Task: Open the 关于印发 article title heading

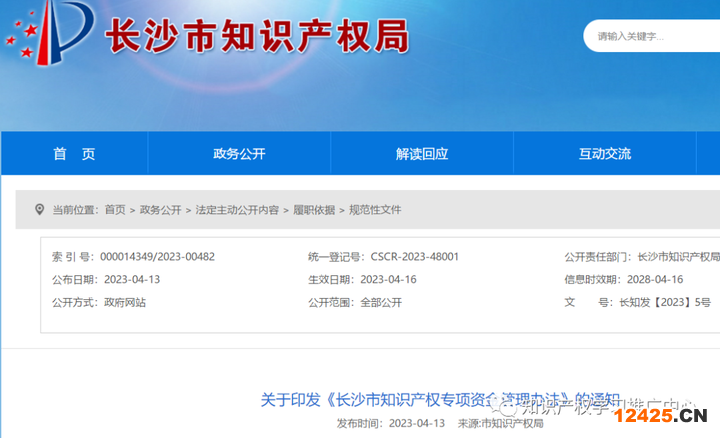Action: pyautogui.click(x=440, y=400)
